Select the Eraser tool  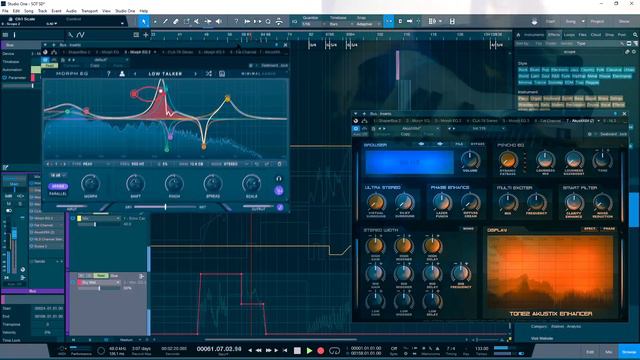click(x=176, y=21)
